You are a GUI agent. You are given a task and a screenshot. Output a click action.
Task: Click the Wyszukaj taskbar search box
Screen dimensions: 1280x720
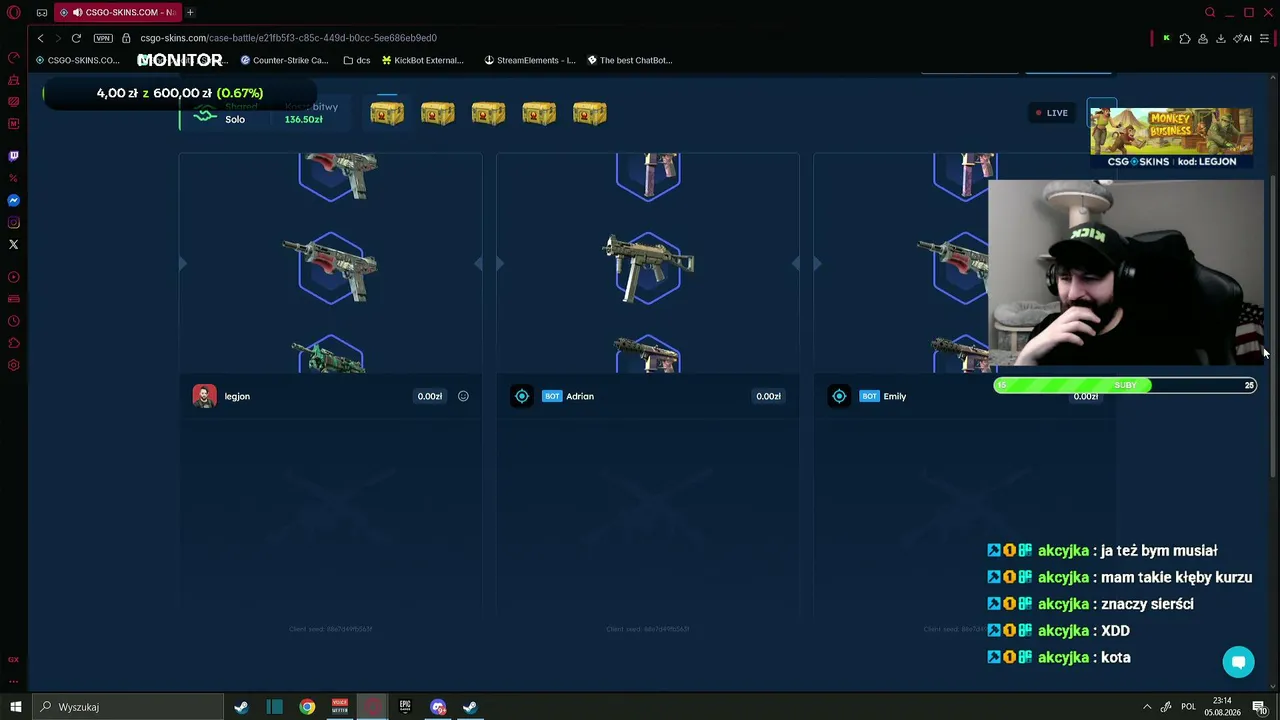click(x=128, y=707)
